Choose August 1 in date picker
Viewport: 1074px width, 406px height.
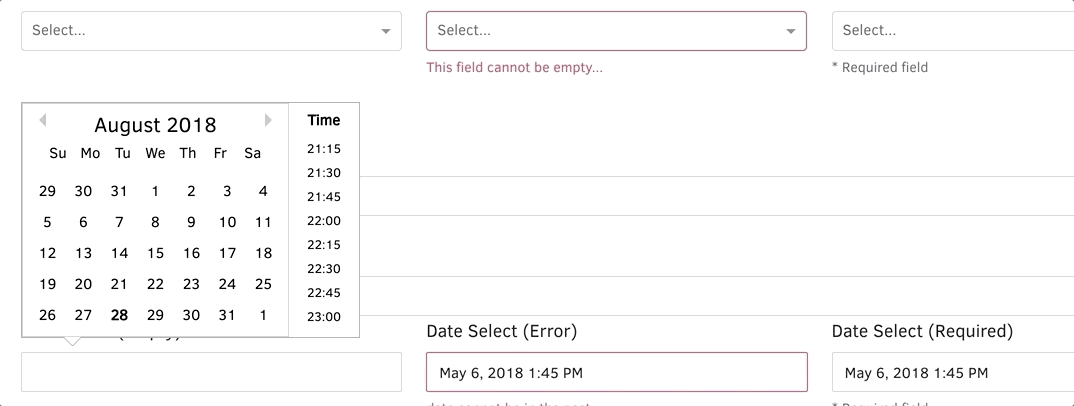(x=156, y=191)
